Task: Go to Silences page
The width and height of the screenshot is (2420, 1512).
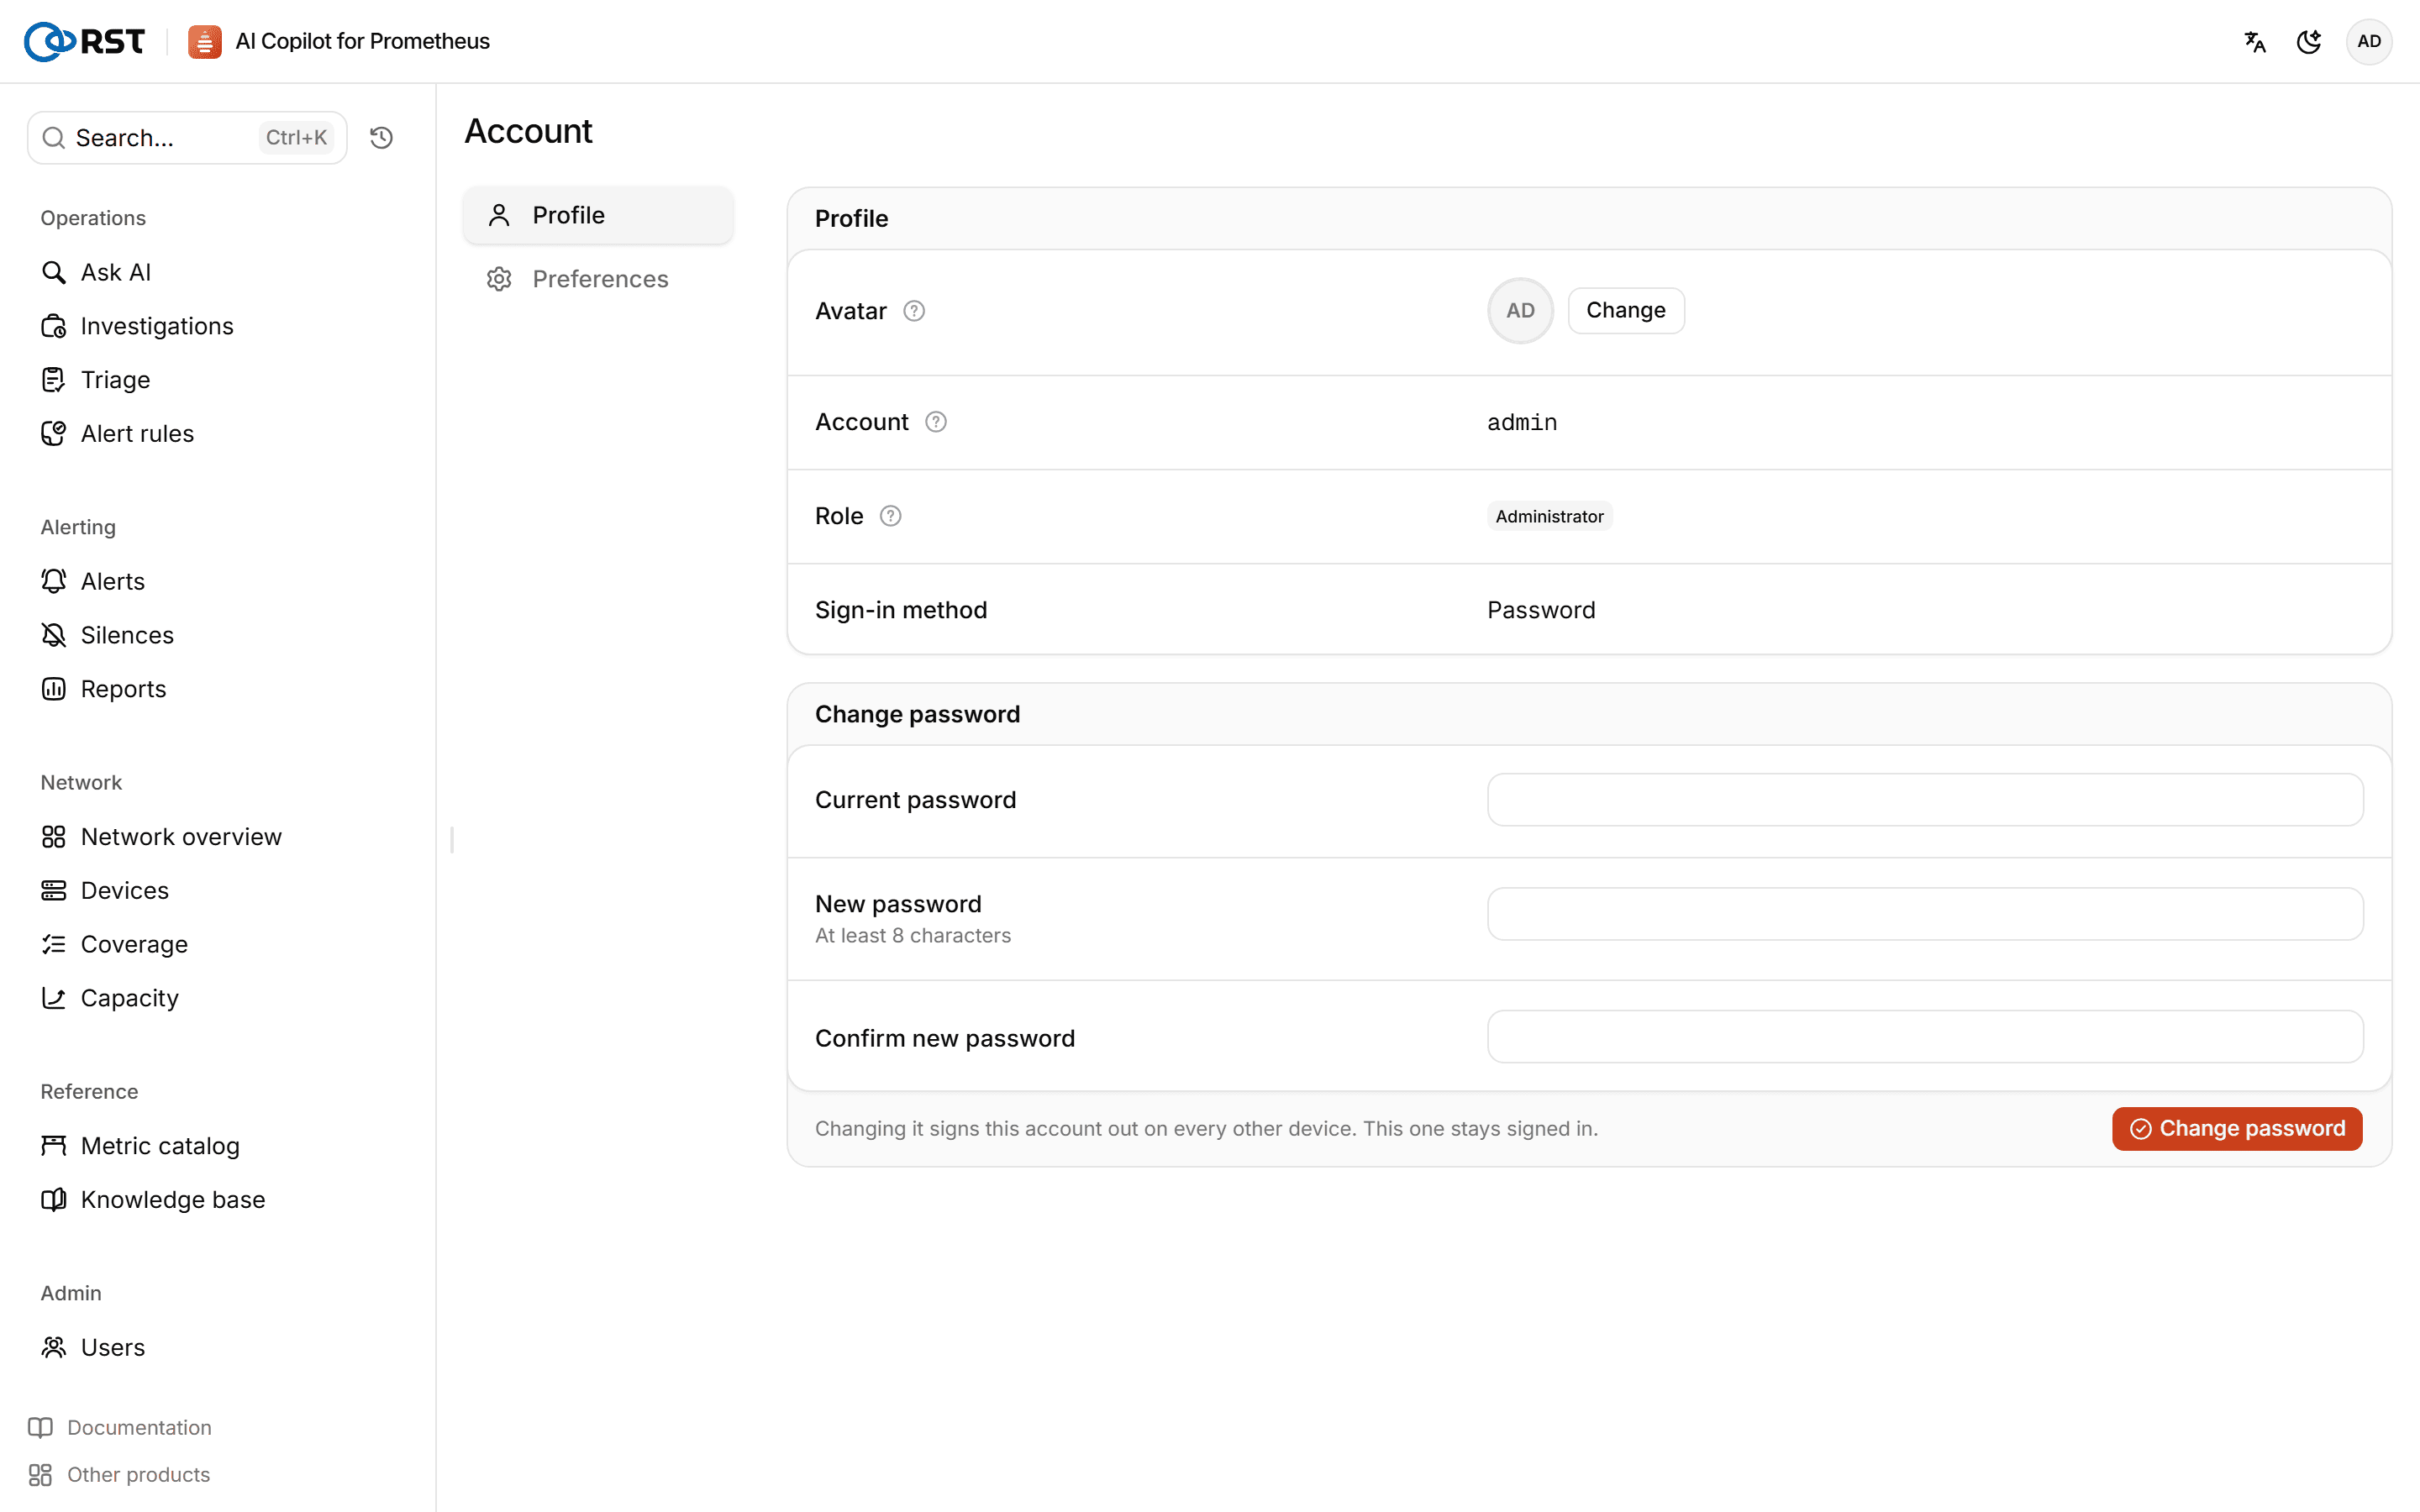Action: point(127,635)
